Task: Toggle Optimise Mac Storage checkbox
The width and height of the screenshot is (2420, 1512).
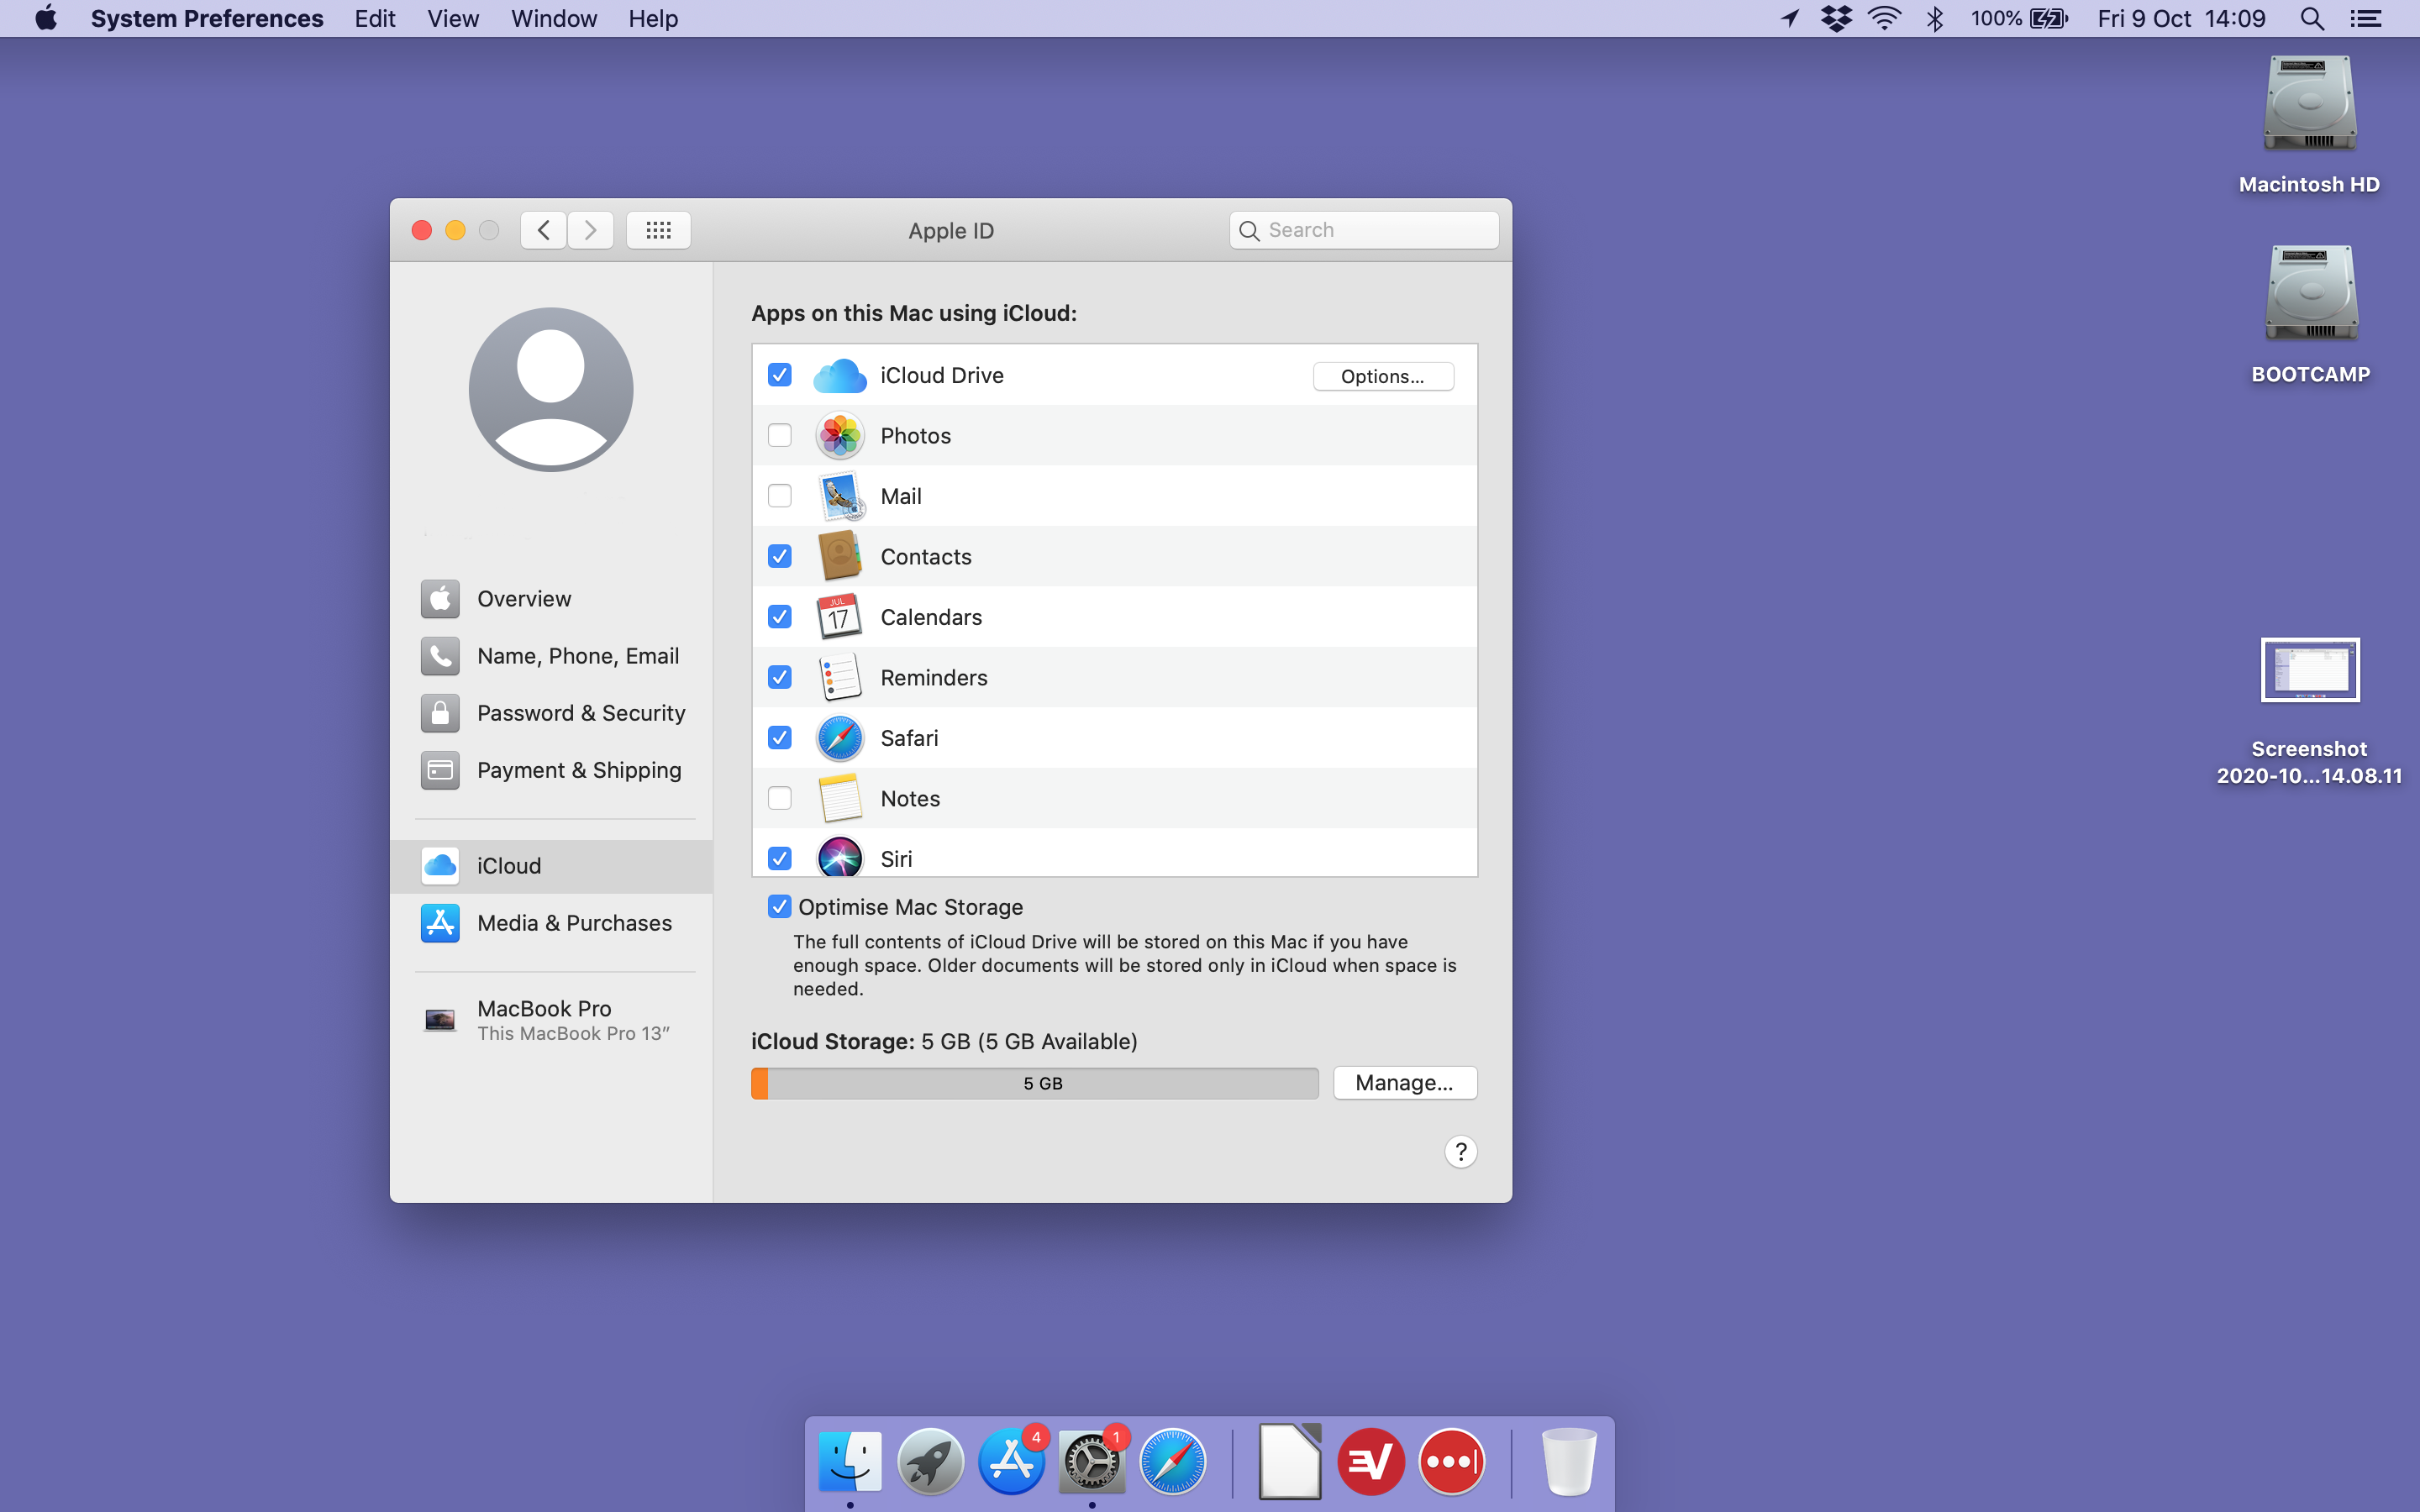Action: [x=780, y=907]
